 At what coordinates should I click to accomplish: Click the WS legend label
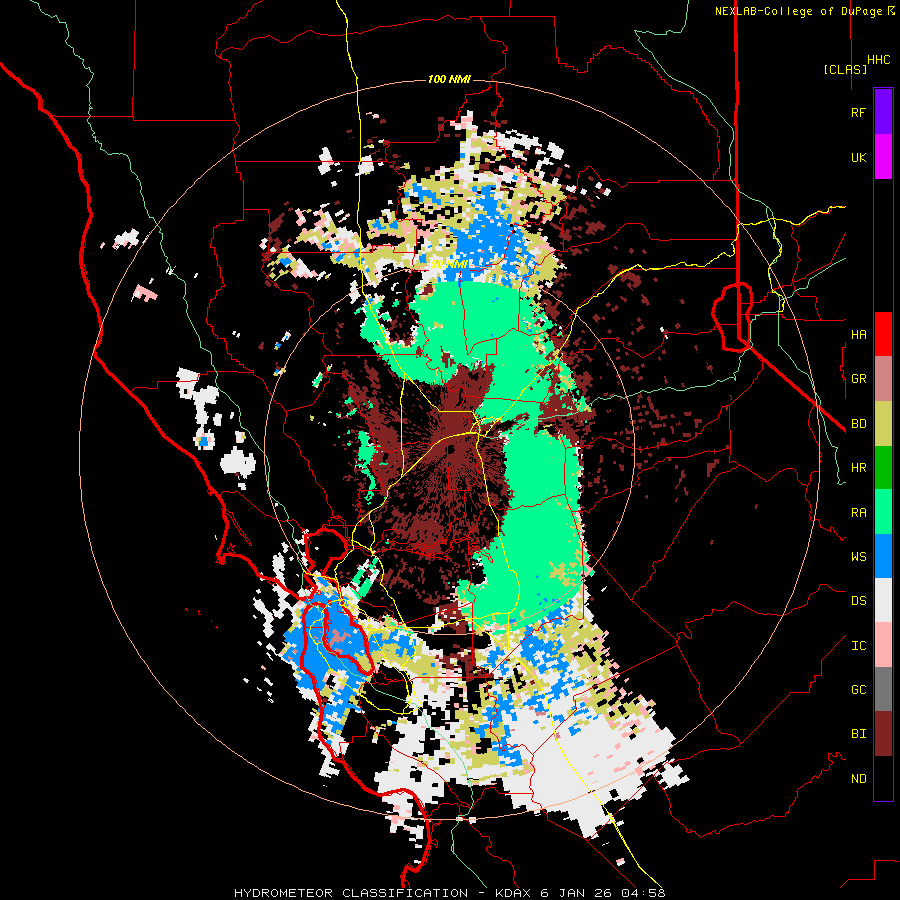(x=858, y=556)
